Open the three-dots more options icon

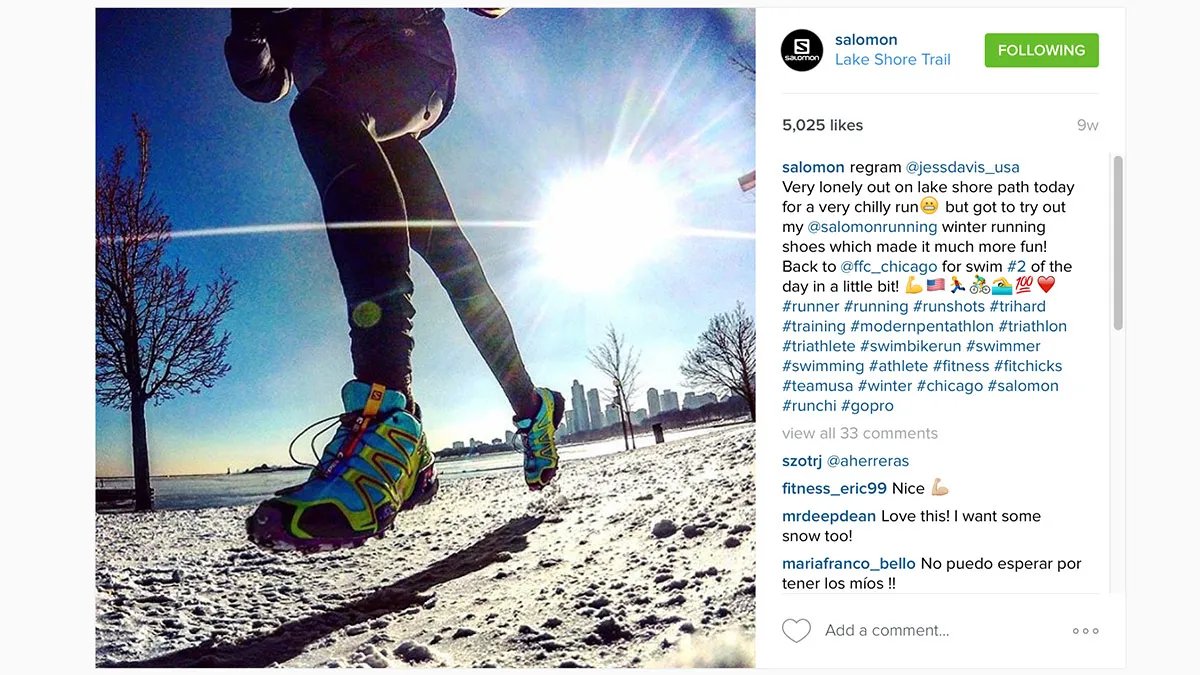[1085, 631]
